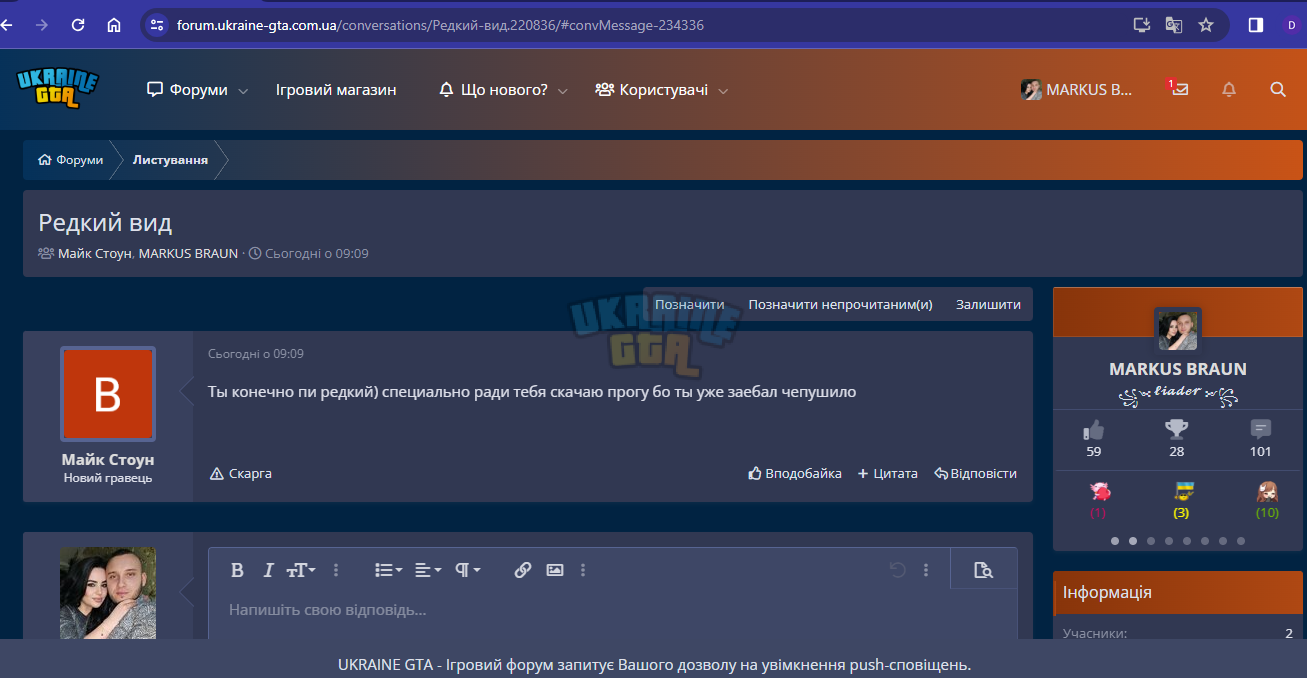Insert link with the chain icon
The height and width of the screenshot is (678, 1307).
coord(522,570)
